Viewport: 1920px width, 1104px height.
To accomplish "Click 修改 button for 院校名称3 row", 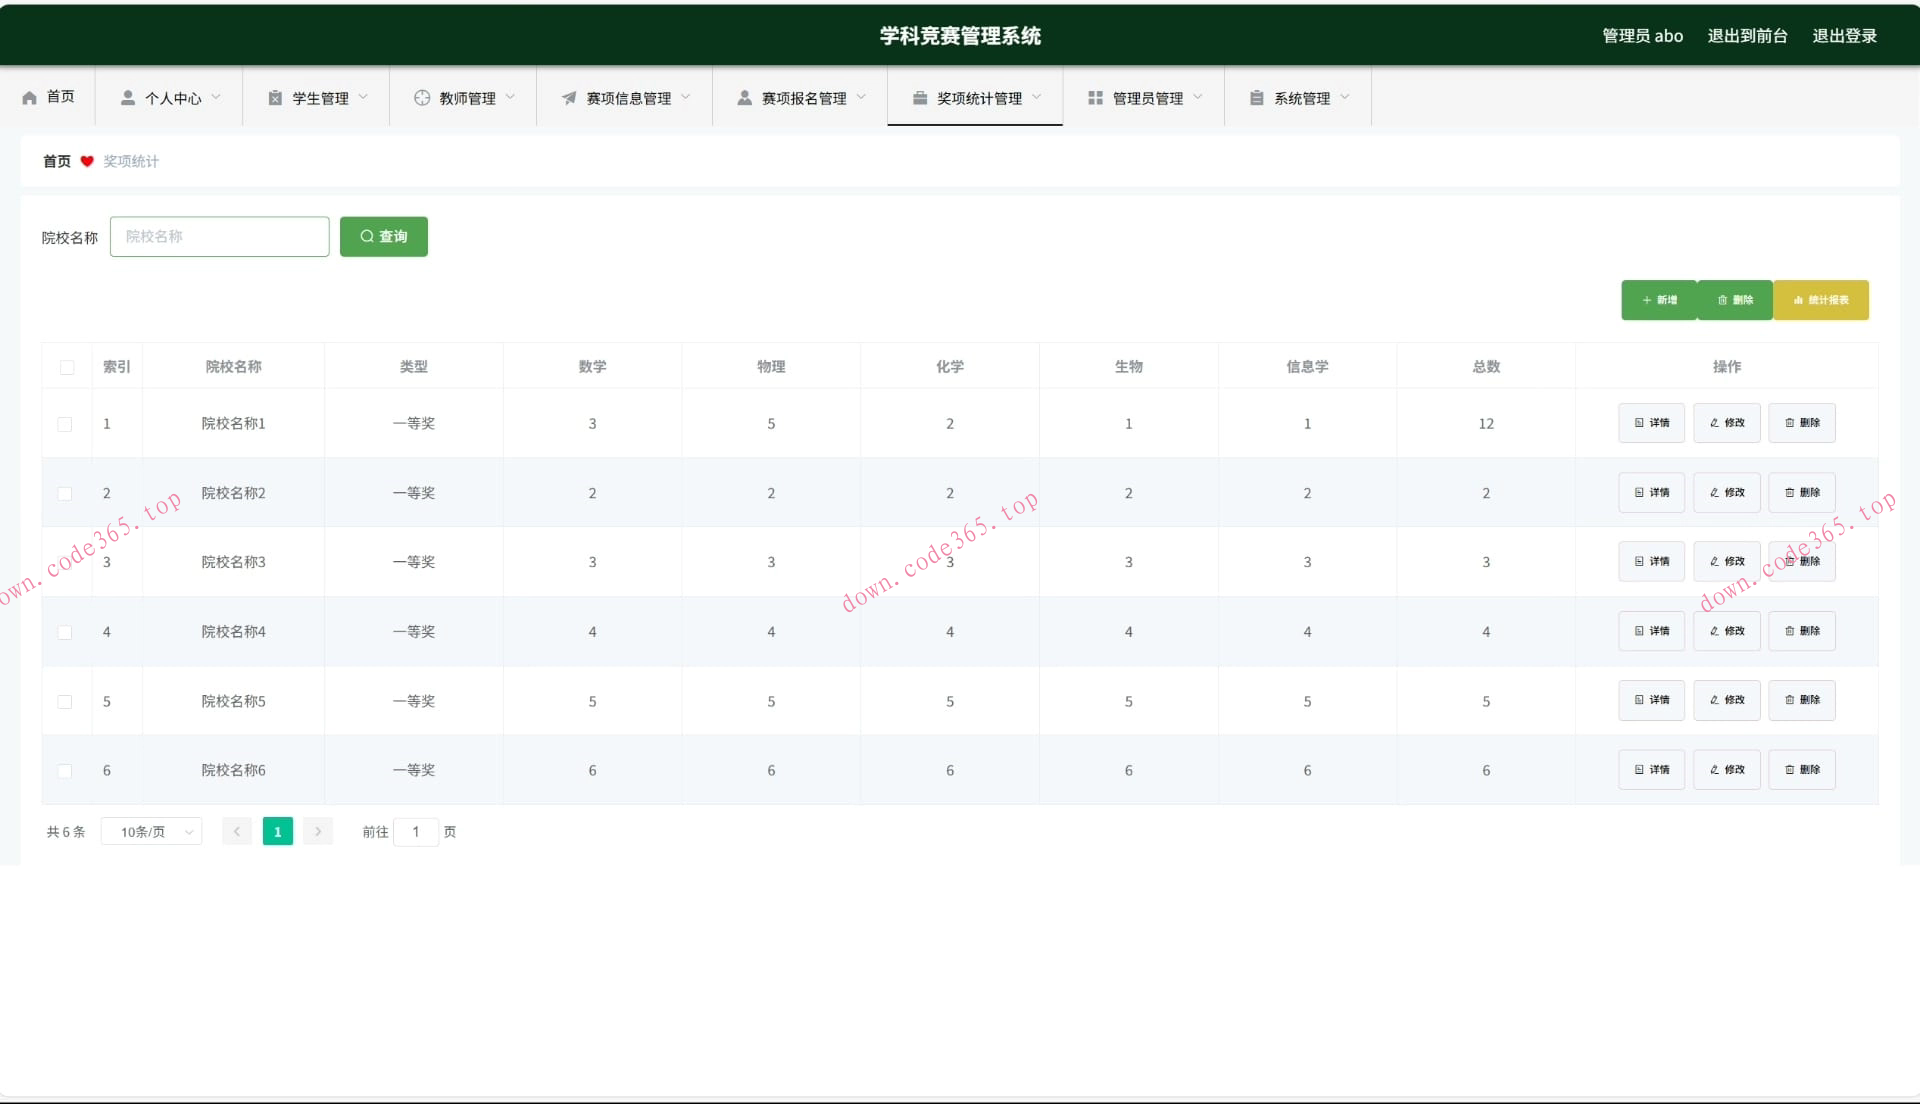I will tap(1726, 562).
